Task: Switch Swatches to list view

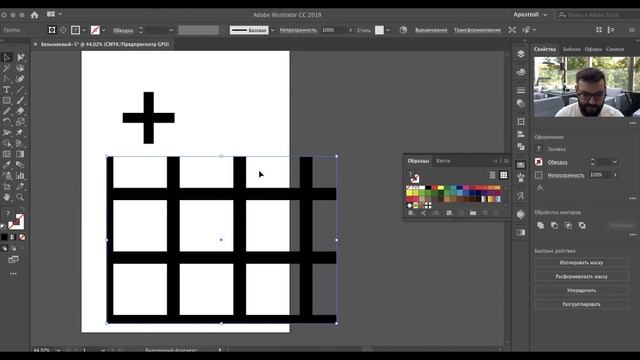Action: (493, 175)
